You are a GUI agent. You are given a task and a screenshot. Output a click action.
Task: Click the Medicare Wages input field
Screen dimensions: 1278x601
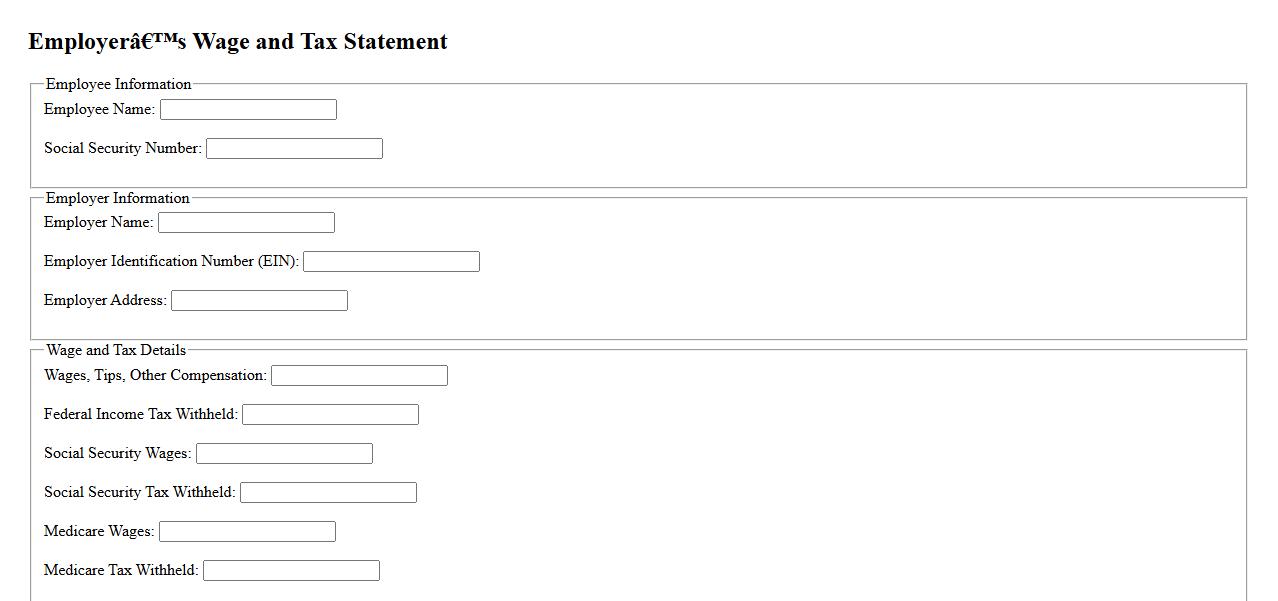pyautogui.click(x=247, y=531)
